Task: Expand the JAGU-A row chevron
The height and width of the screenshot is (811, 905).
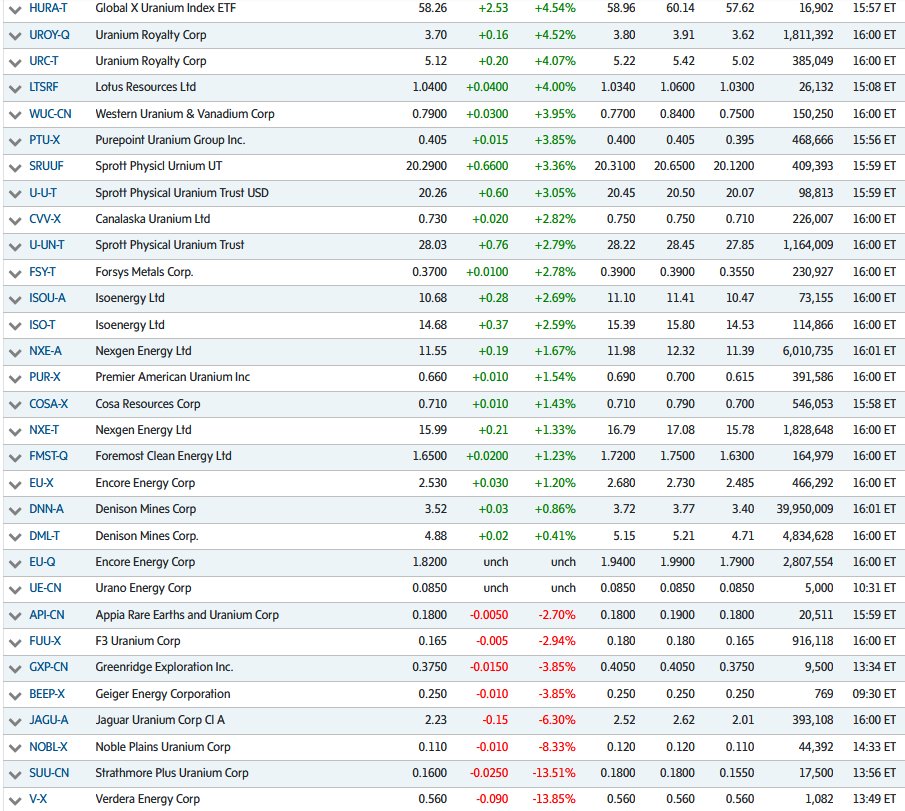Action: pos(15,722)
